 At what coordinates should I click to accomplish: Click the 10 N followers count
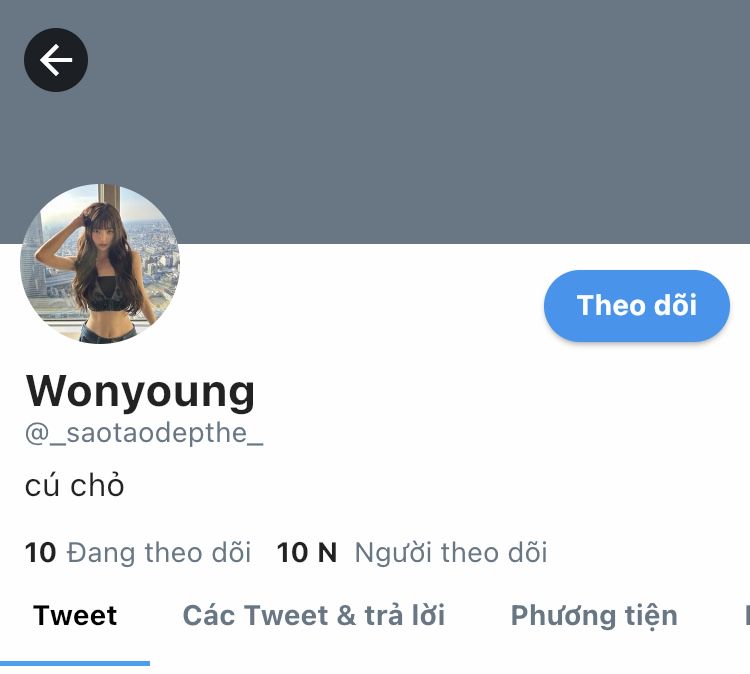307,552
